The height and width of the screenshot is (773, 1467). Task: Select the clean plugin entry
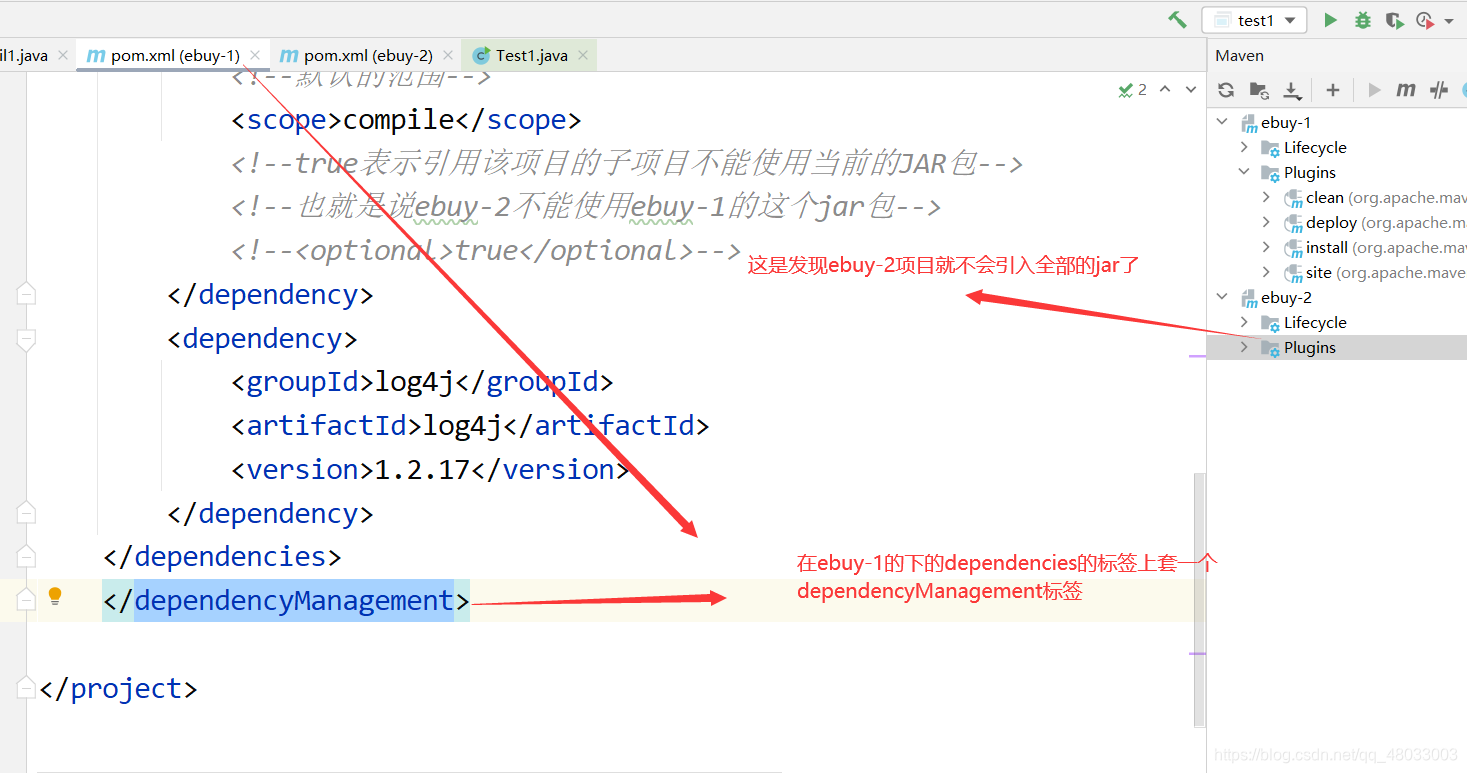point(1375,198)
